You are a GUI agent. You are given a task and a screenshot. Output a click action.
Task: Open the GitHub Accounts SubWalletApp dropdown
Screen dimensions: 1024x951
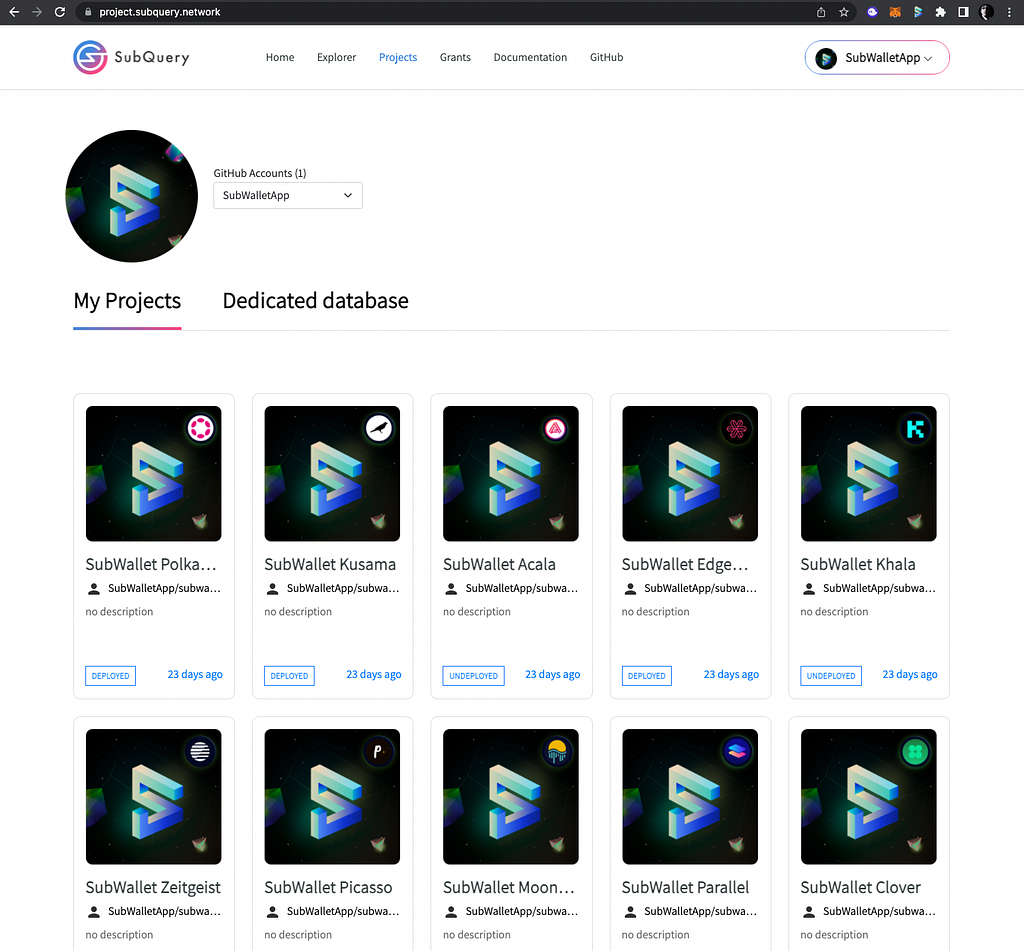(288, 195)
